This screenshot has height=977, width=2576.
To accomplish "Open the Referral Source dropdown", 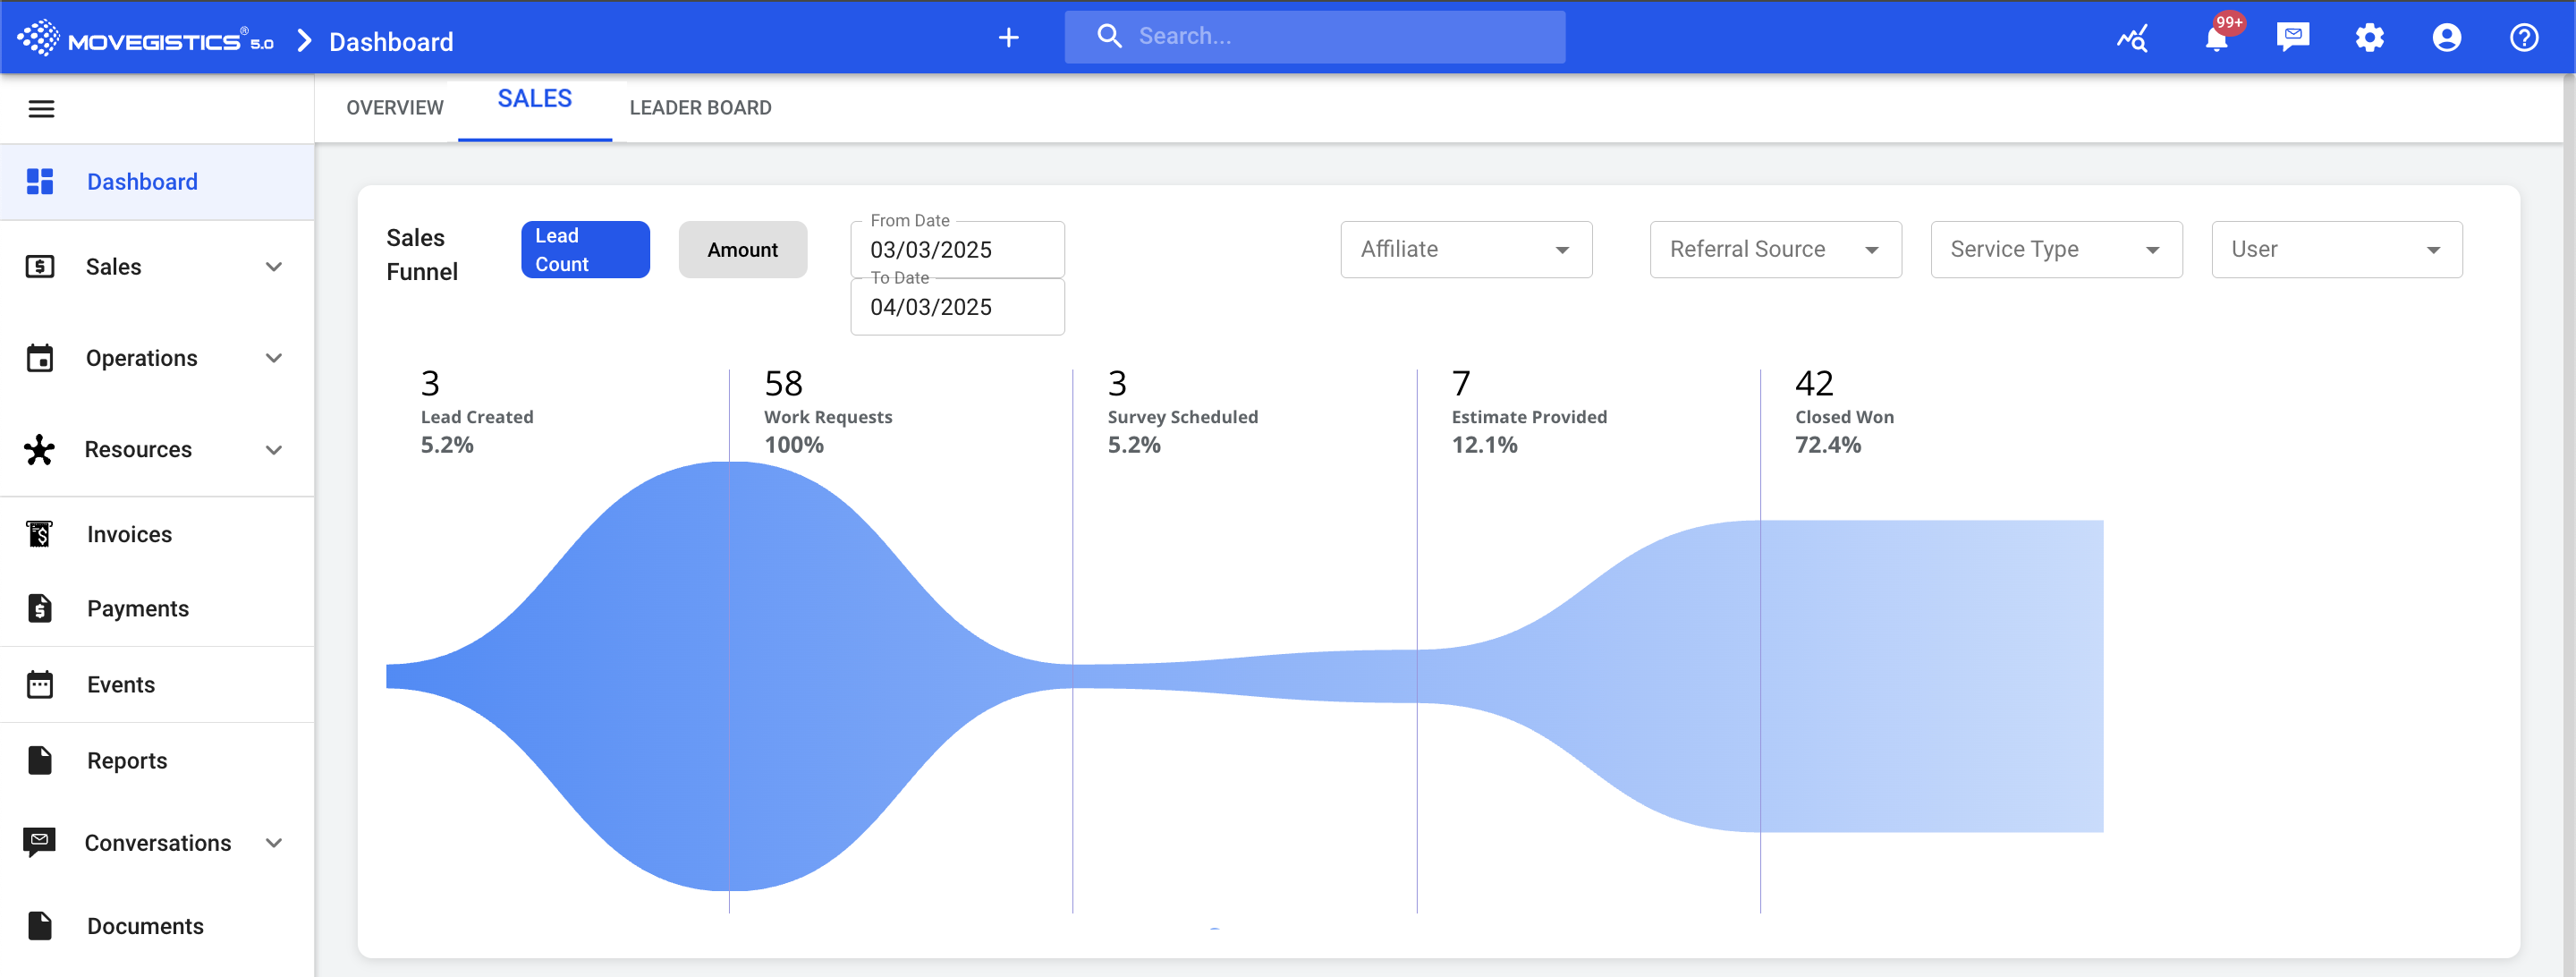I will click(x=1774, y=249).
